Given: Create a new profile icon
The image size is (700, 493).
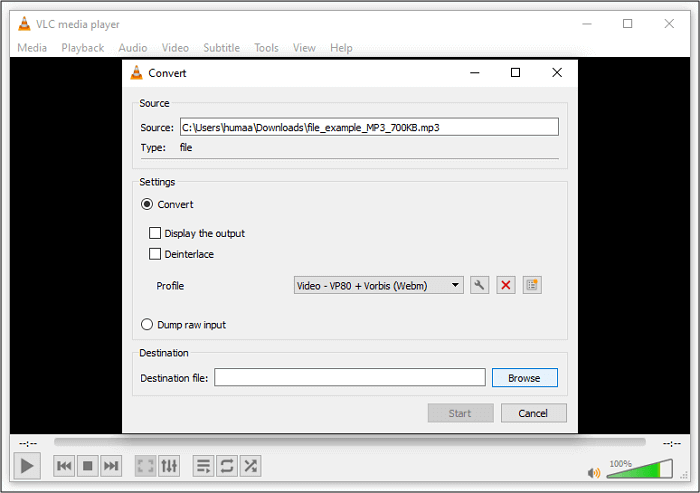Looking at the screenshot, I should pos(532,286).
